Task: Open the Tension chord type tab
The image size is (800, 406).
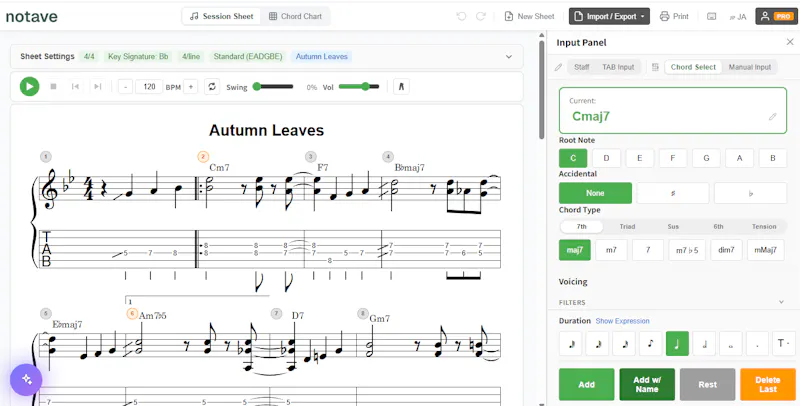Action: pos(764,226)
